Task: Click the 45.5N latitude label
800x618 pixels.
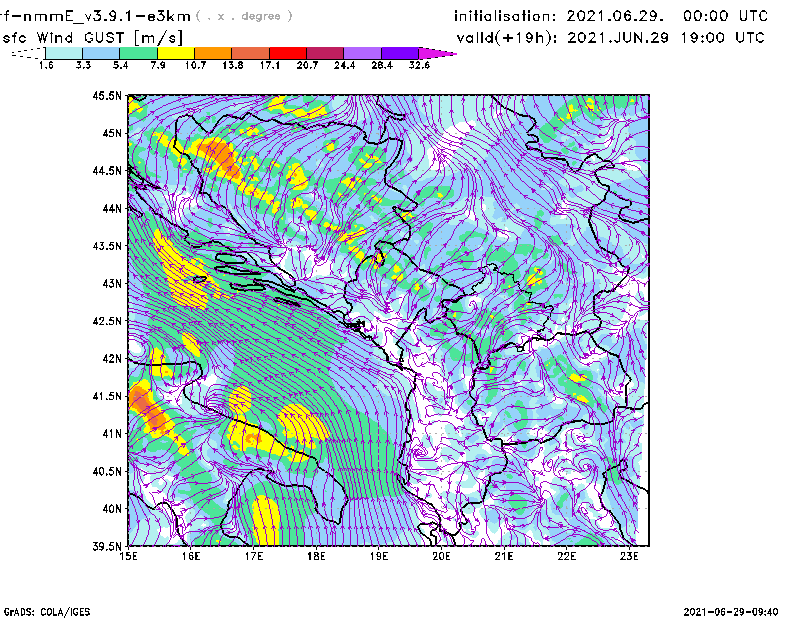Action: tap(107, 95)
